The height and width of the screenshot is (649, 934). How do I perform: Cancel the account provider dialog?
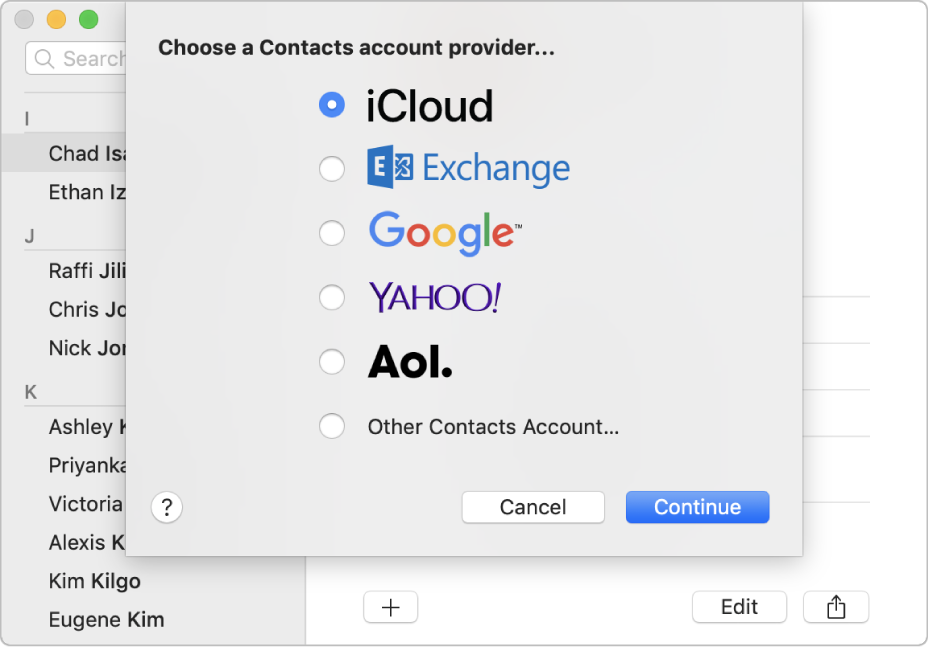point(533,507)
